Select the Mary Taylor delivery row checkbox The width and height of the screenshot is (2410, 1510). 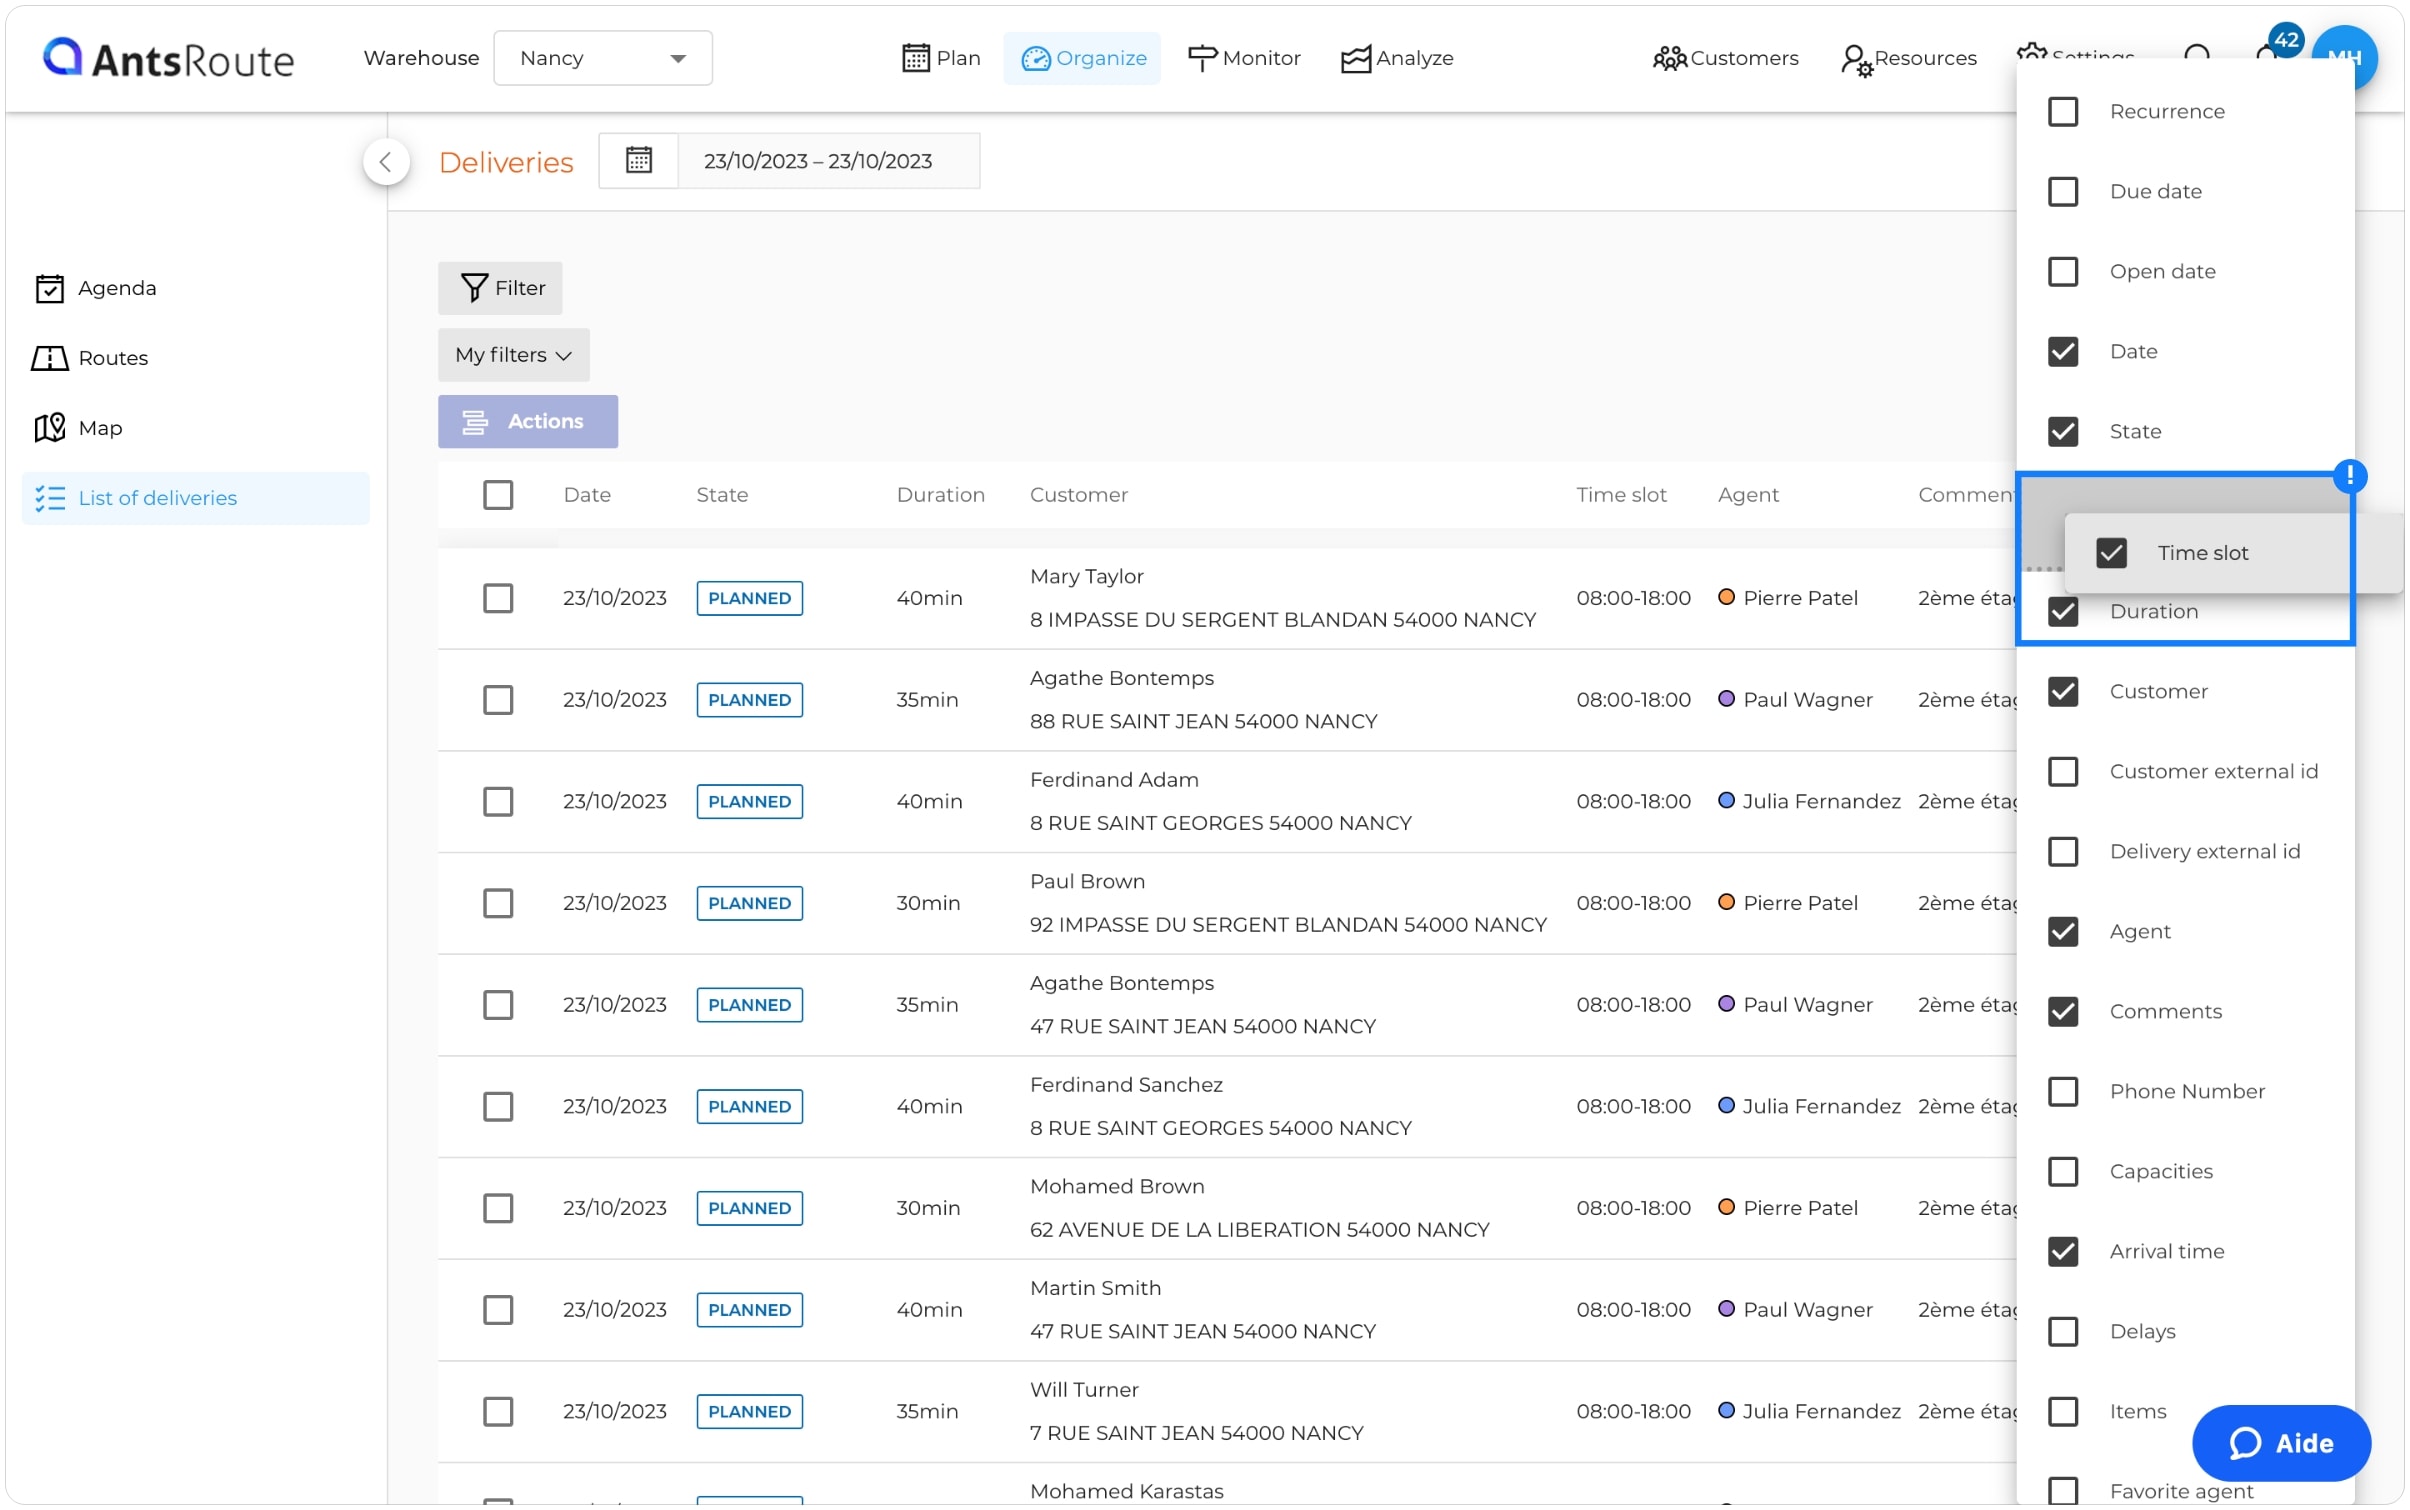point(498,598)
